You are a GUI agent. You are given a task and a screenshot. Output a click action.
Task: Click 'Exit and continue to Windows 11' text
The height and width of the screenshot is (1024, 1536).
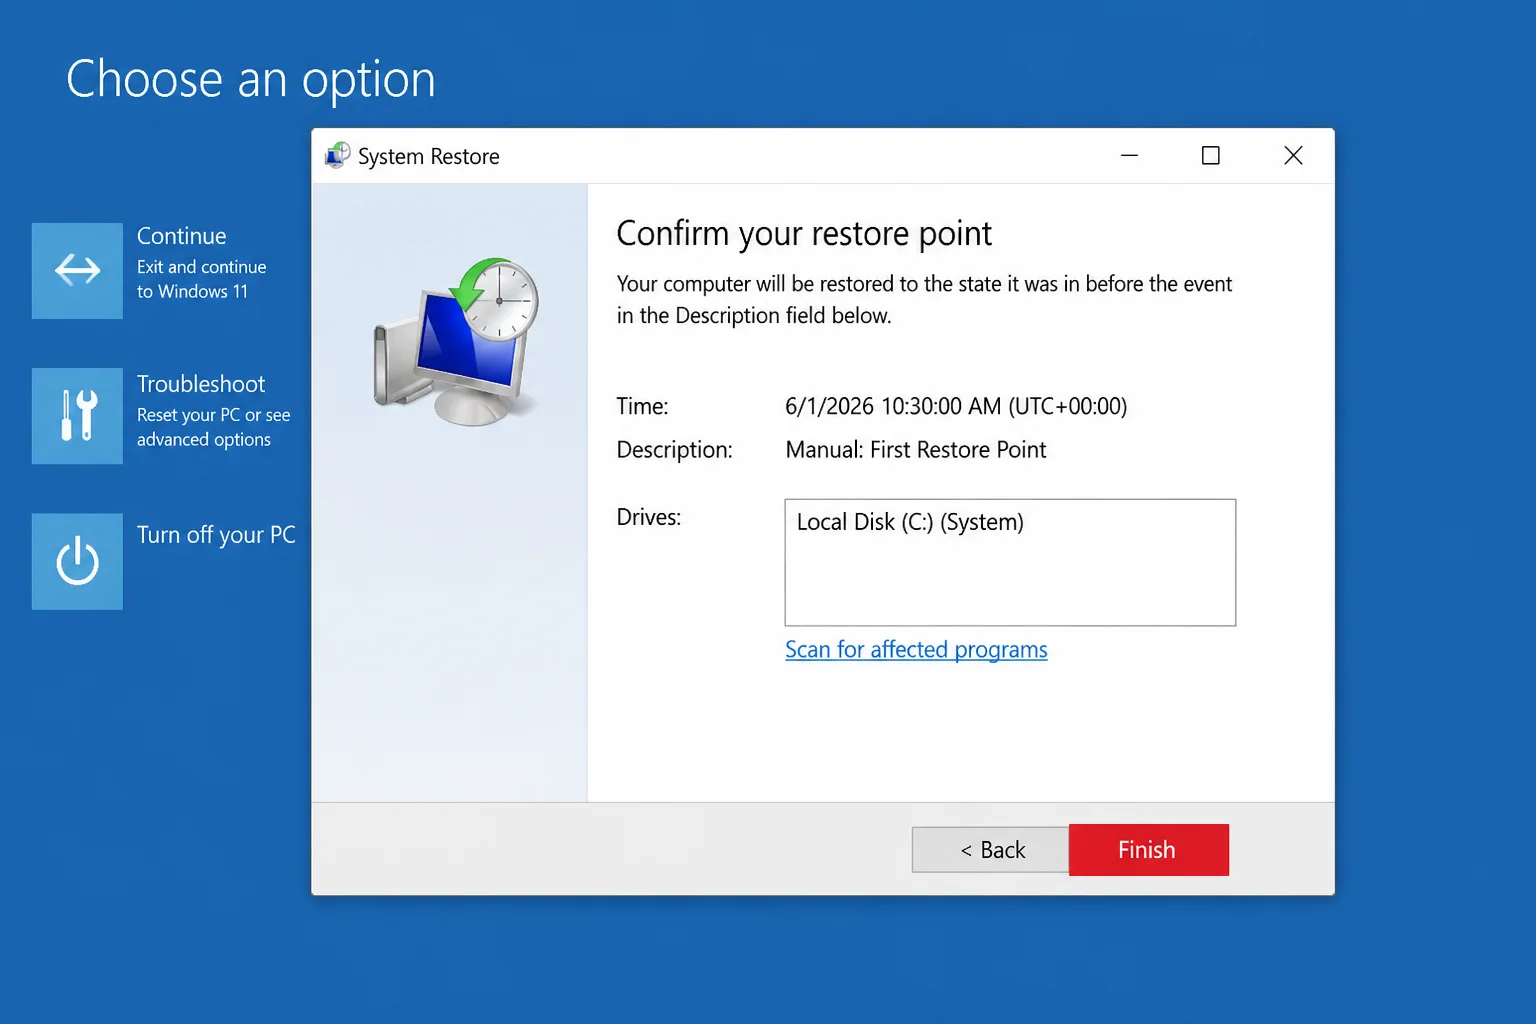pos(202,279)
